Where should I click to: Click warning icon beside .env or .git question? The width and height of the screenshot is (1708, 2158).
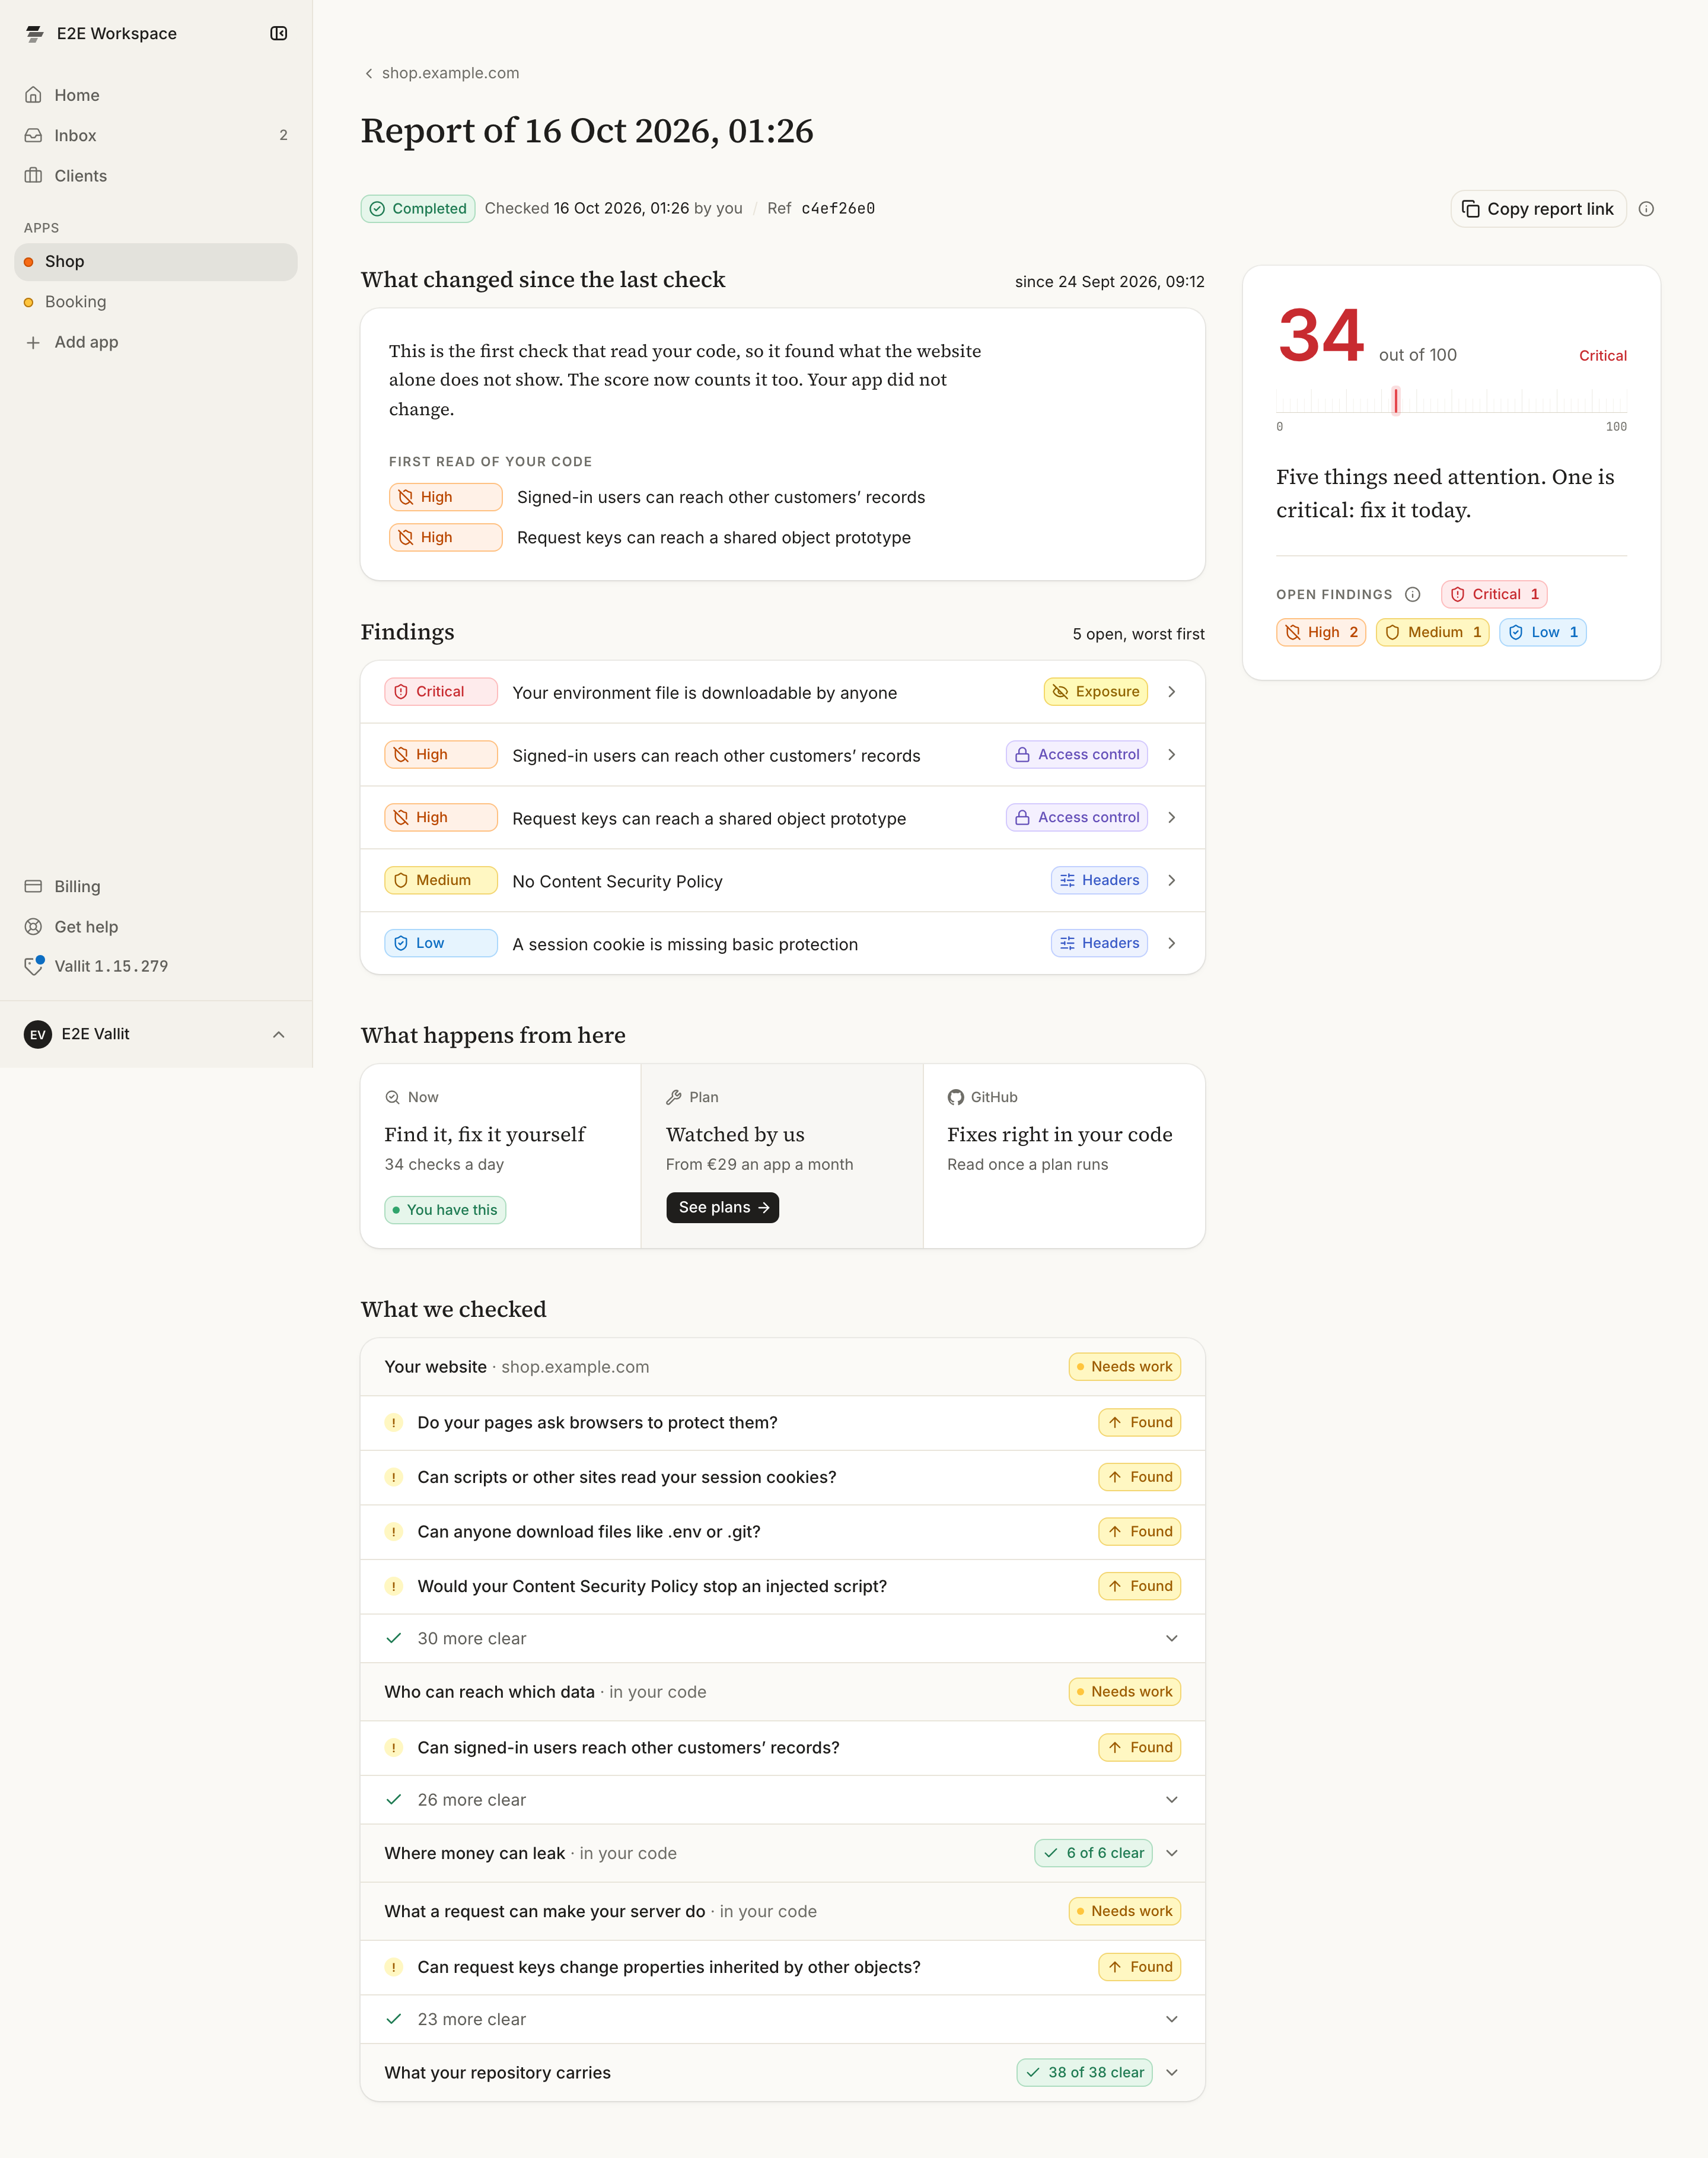[394, 1532]
